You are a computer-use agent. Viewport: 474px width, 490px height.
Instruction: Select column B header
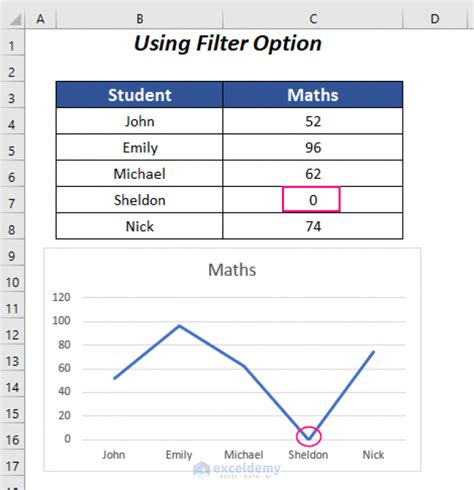pyautogui.click(x=140, y=19)
